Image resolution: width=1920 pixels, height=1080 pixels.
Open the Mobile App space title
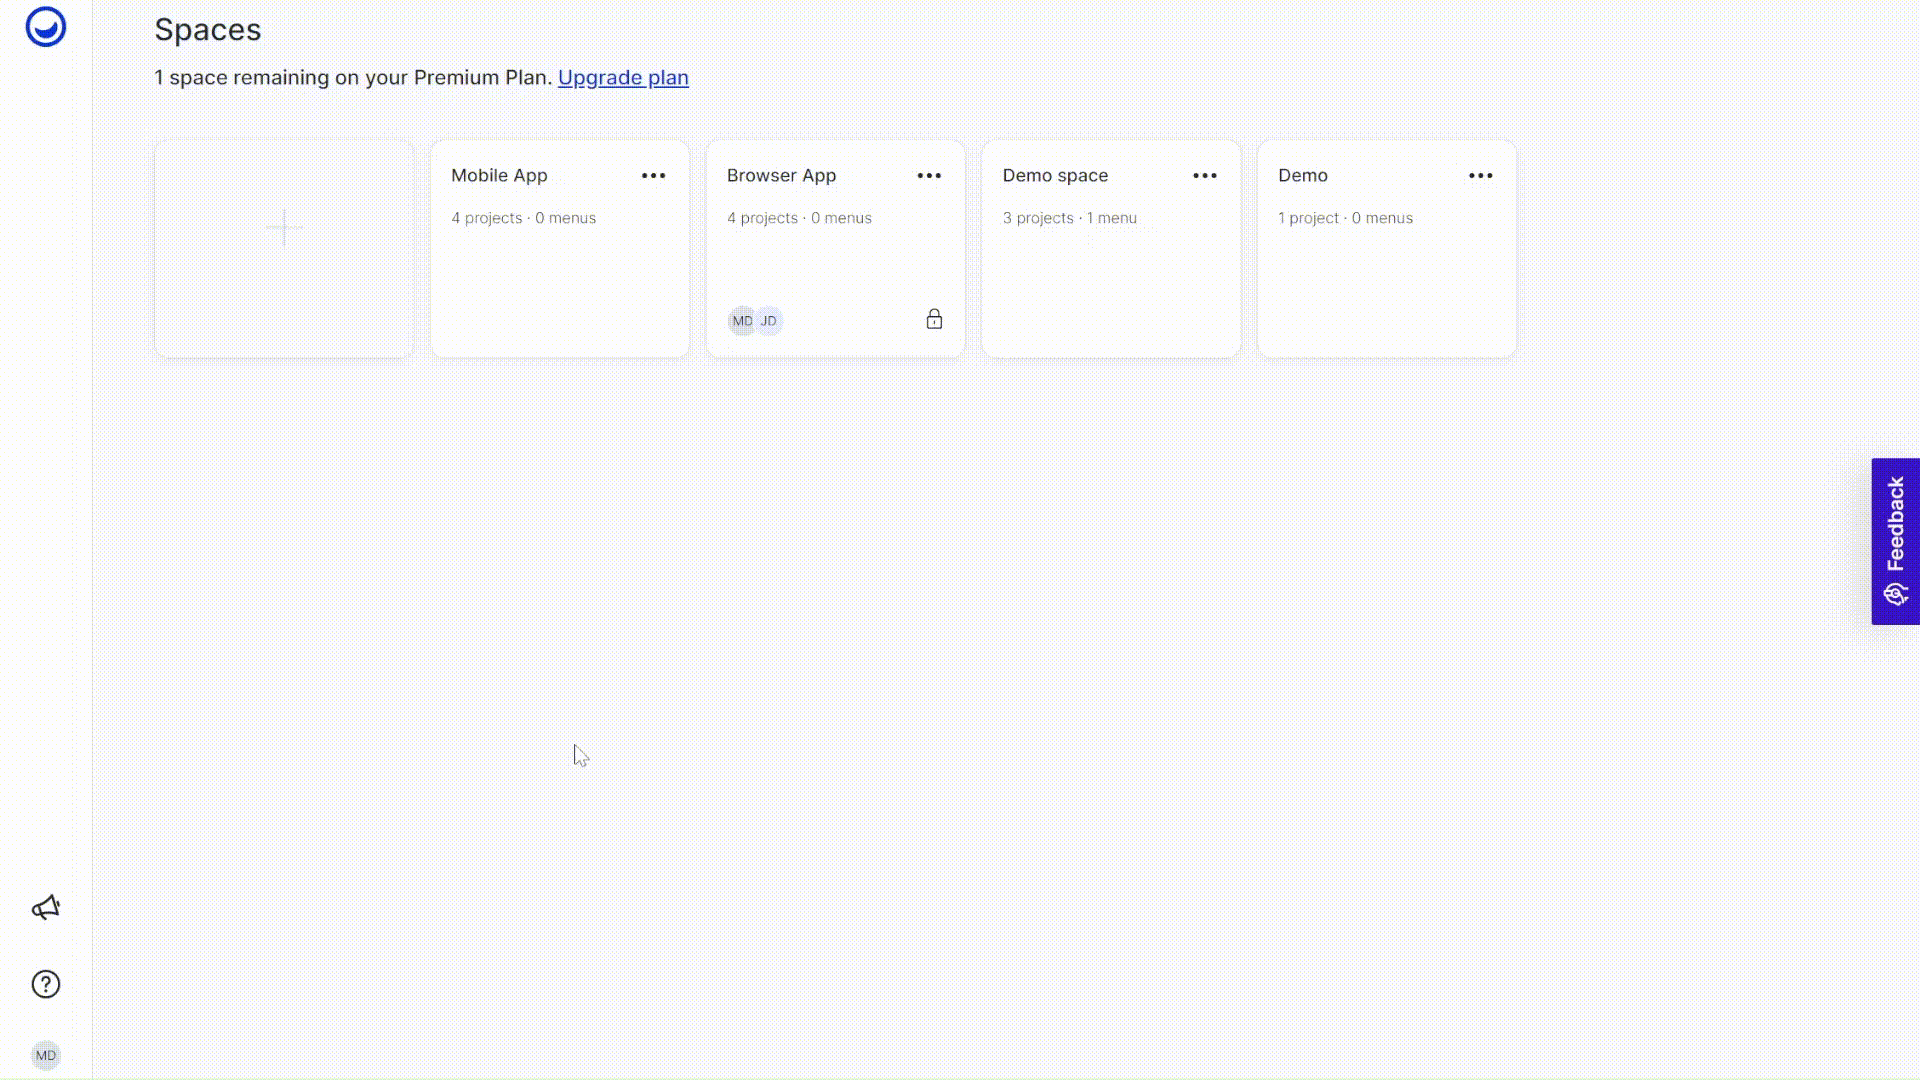(499, 175)
